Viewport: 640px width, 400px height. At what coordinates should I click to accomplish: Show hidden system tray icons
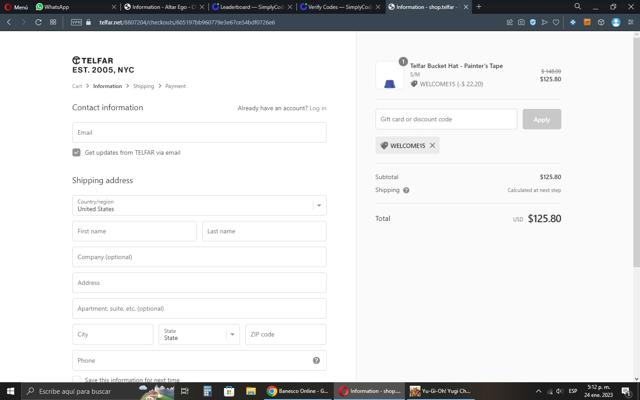coord(538,391)
